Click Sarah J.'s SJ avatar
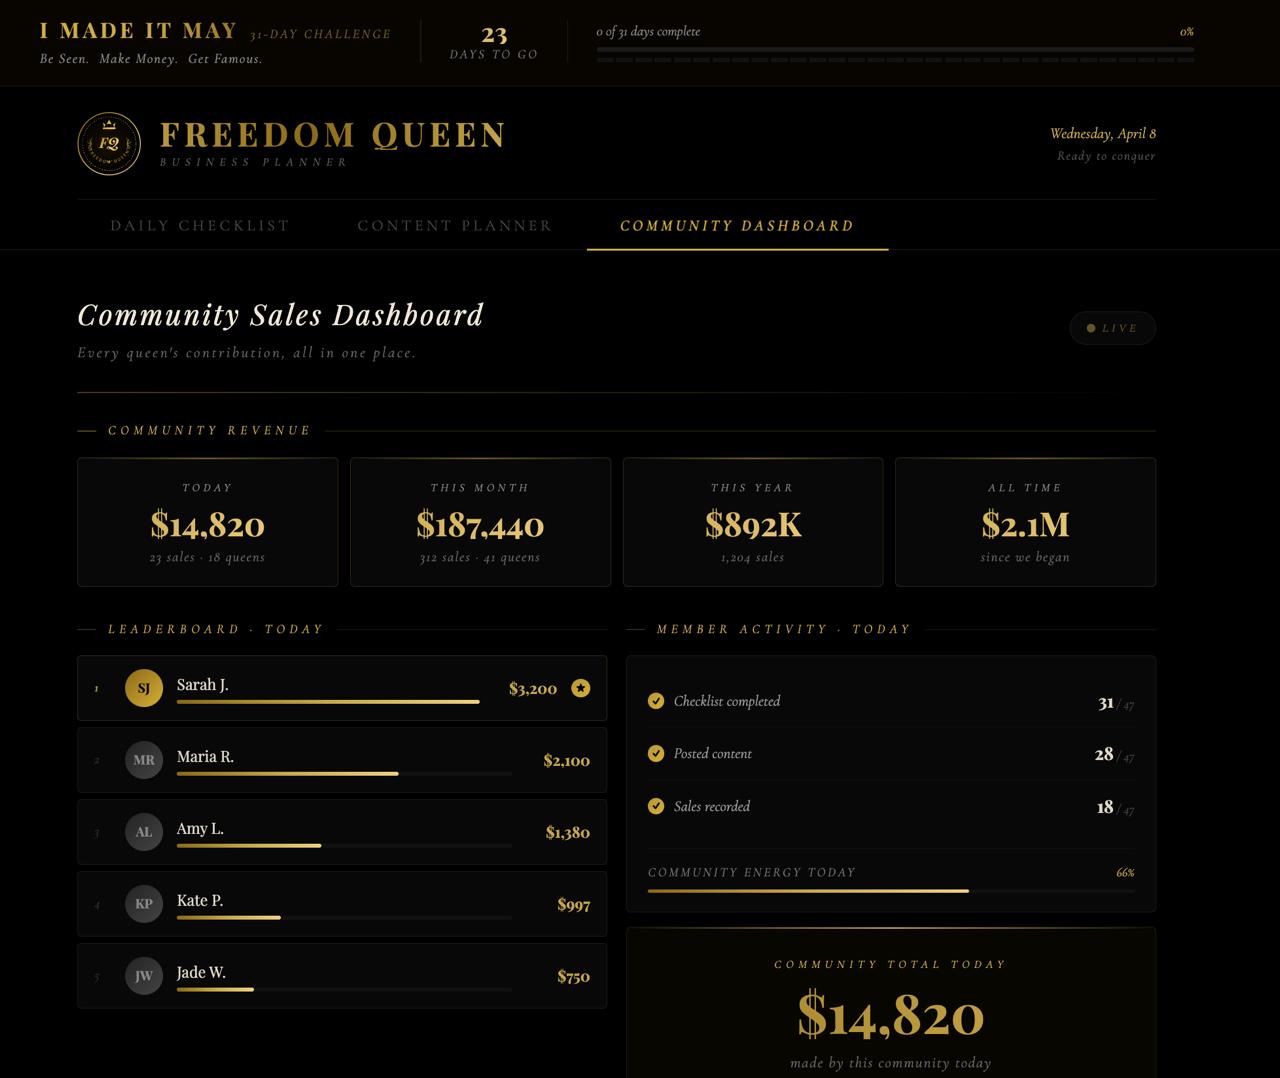The height and width of the screenshot is (1078, 1280). tap(143, 688)
